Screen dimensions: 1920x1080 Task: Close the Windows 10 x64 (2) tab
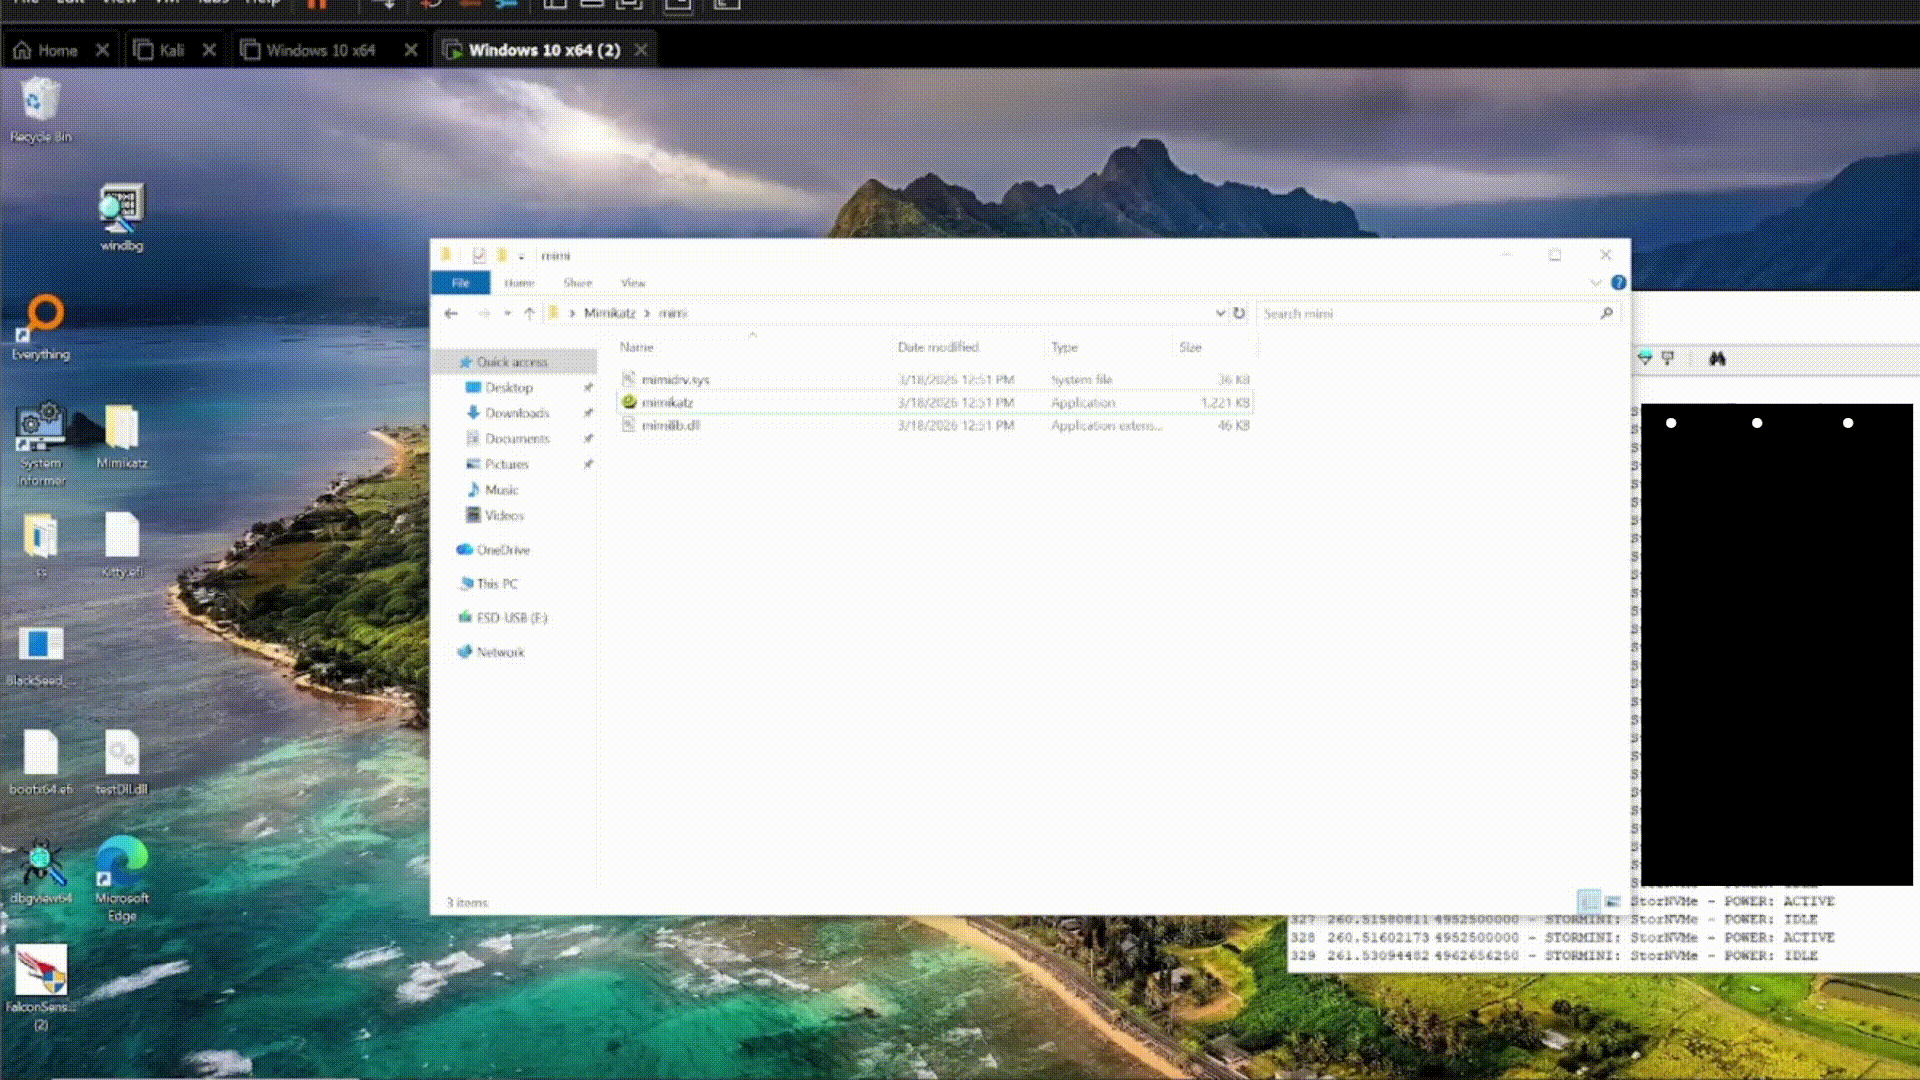(641, 50)
